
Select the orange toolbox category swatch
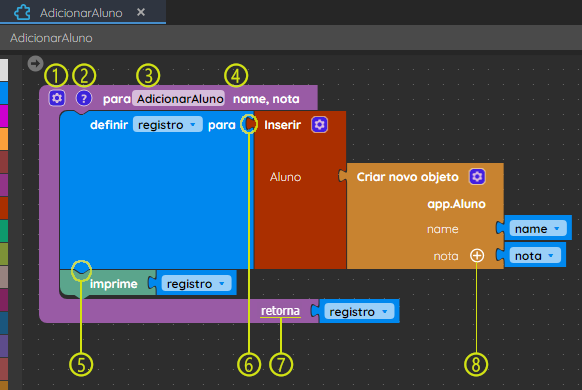pos(4,139)
